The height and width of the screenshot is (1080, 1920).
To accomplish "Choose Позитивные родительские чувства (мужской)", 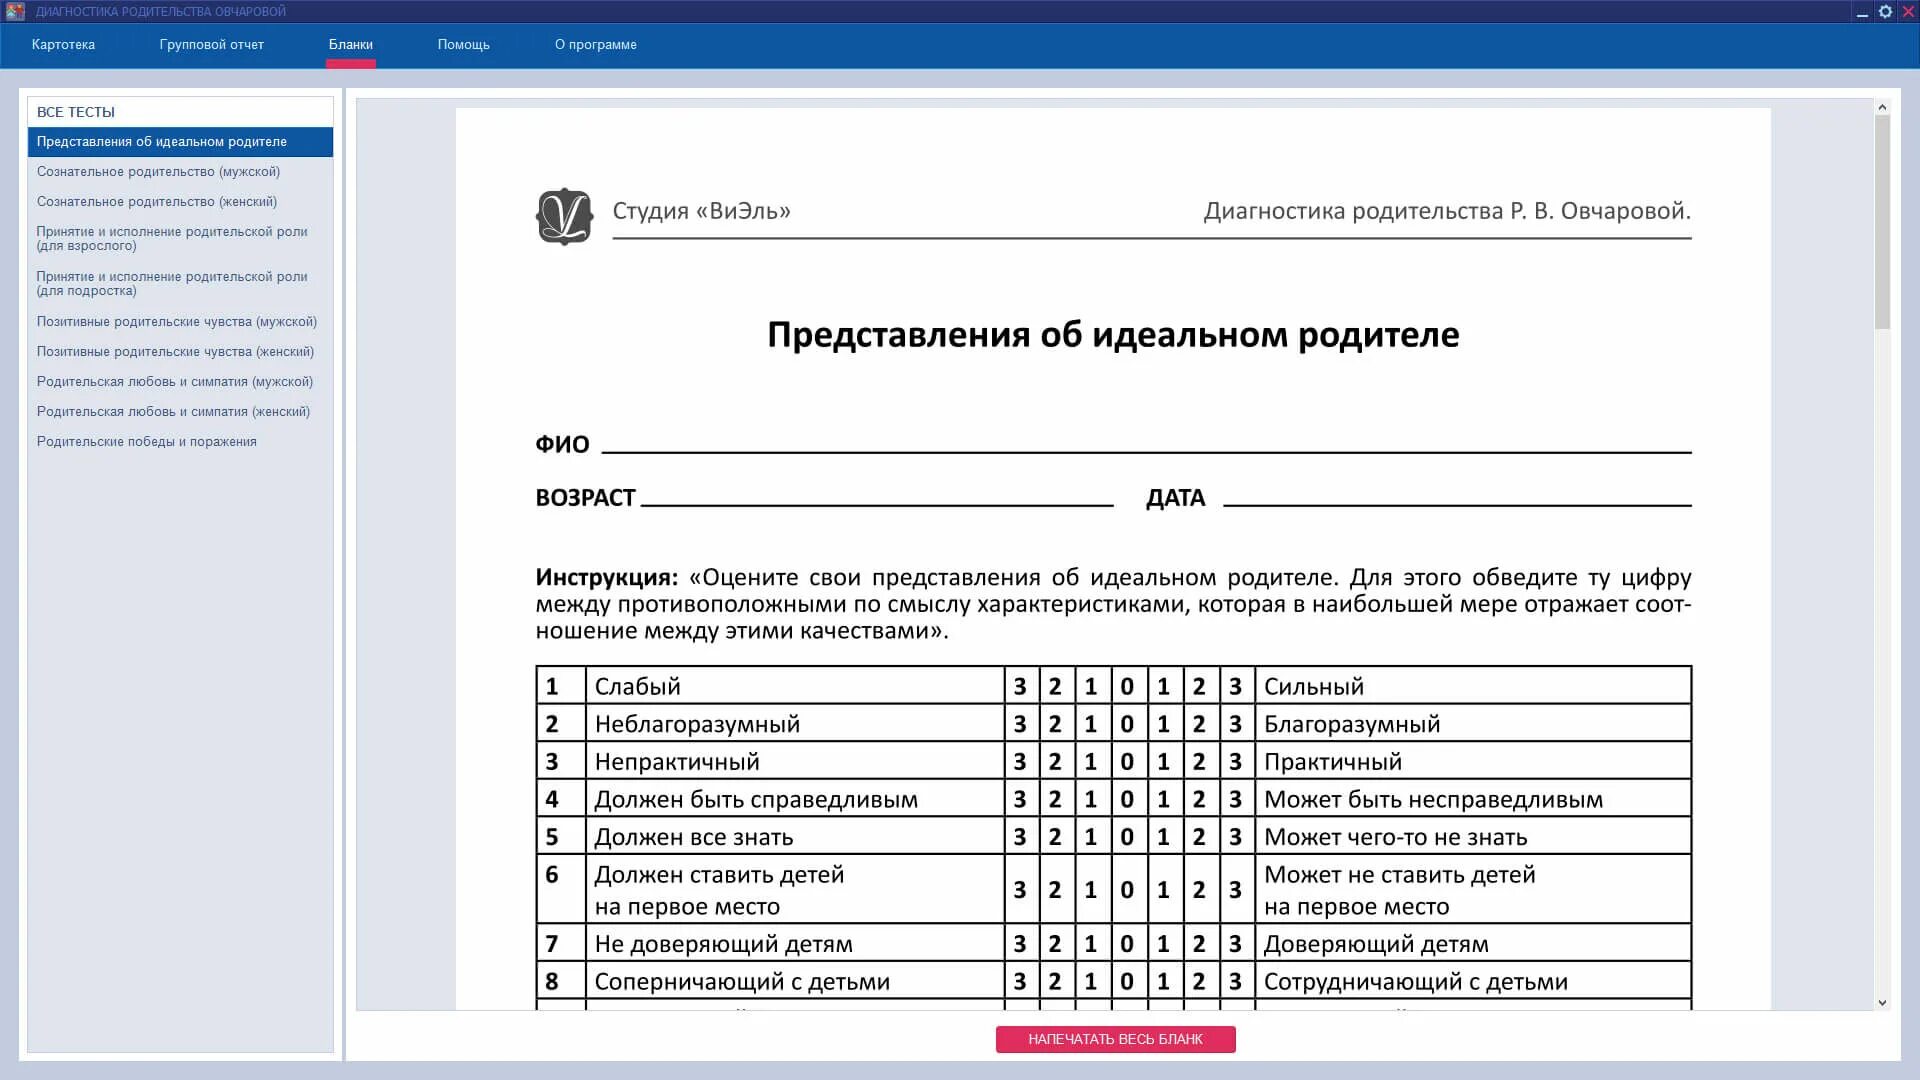I will 176,322.
